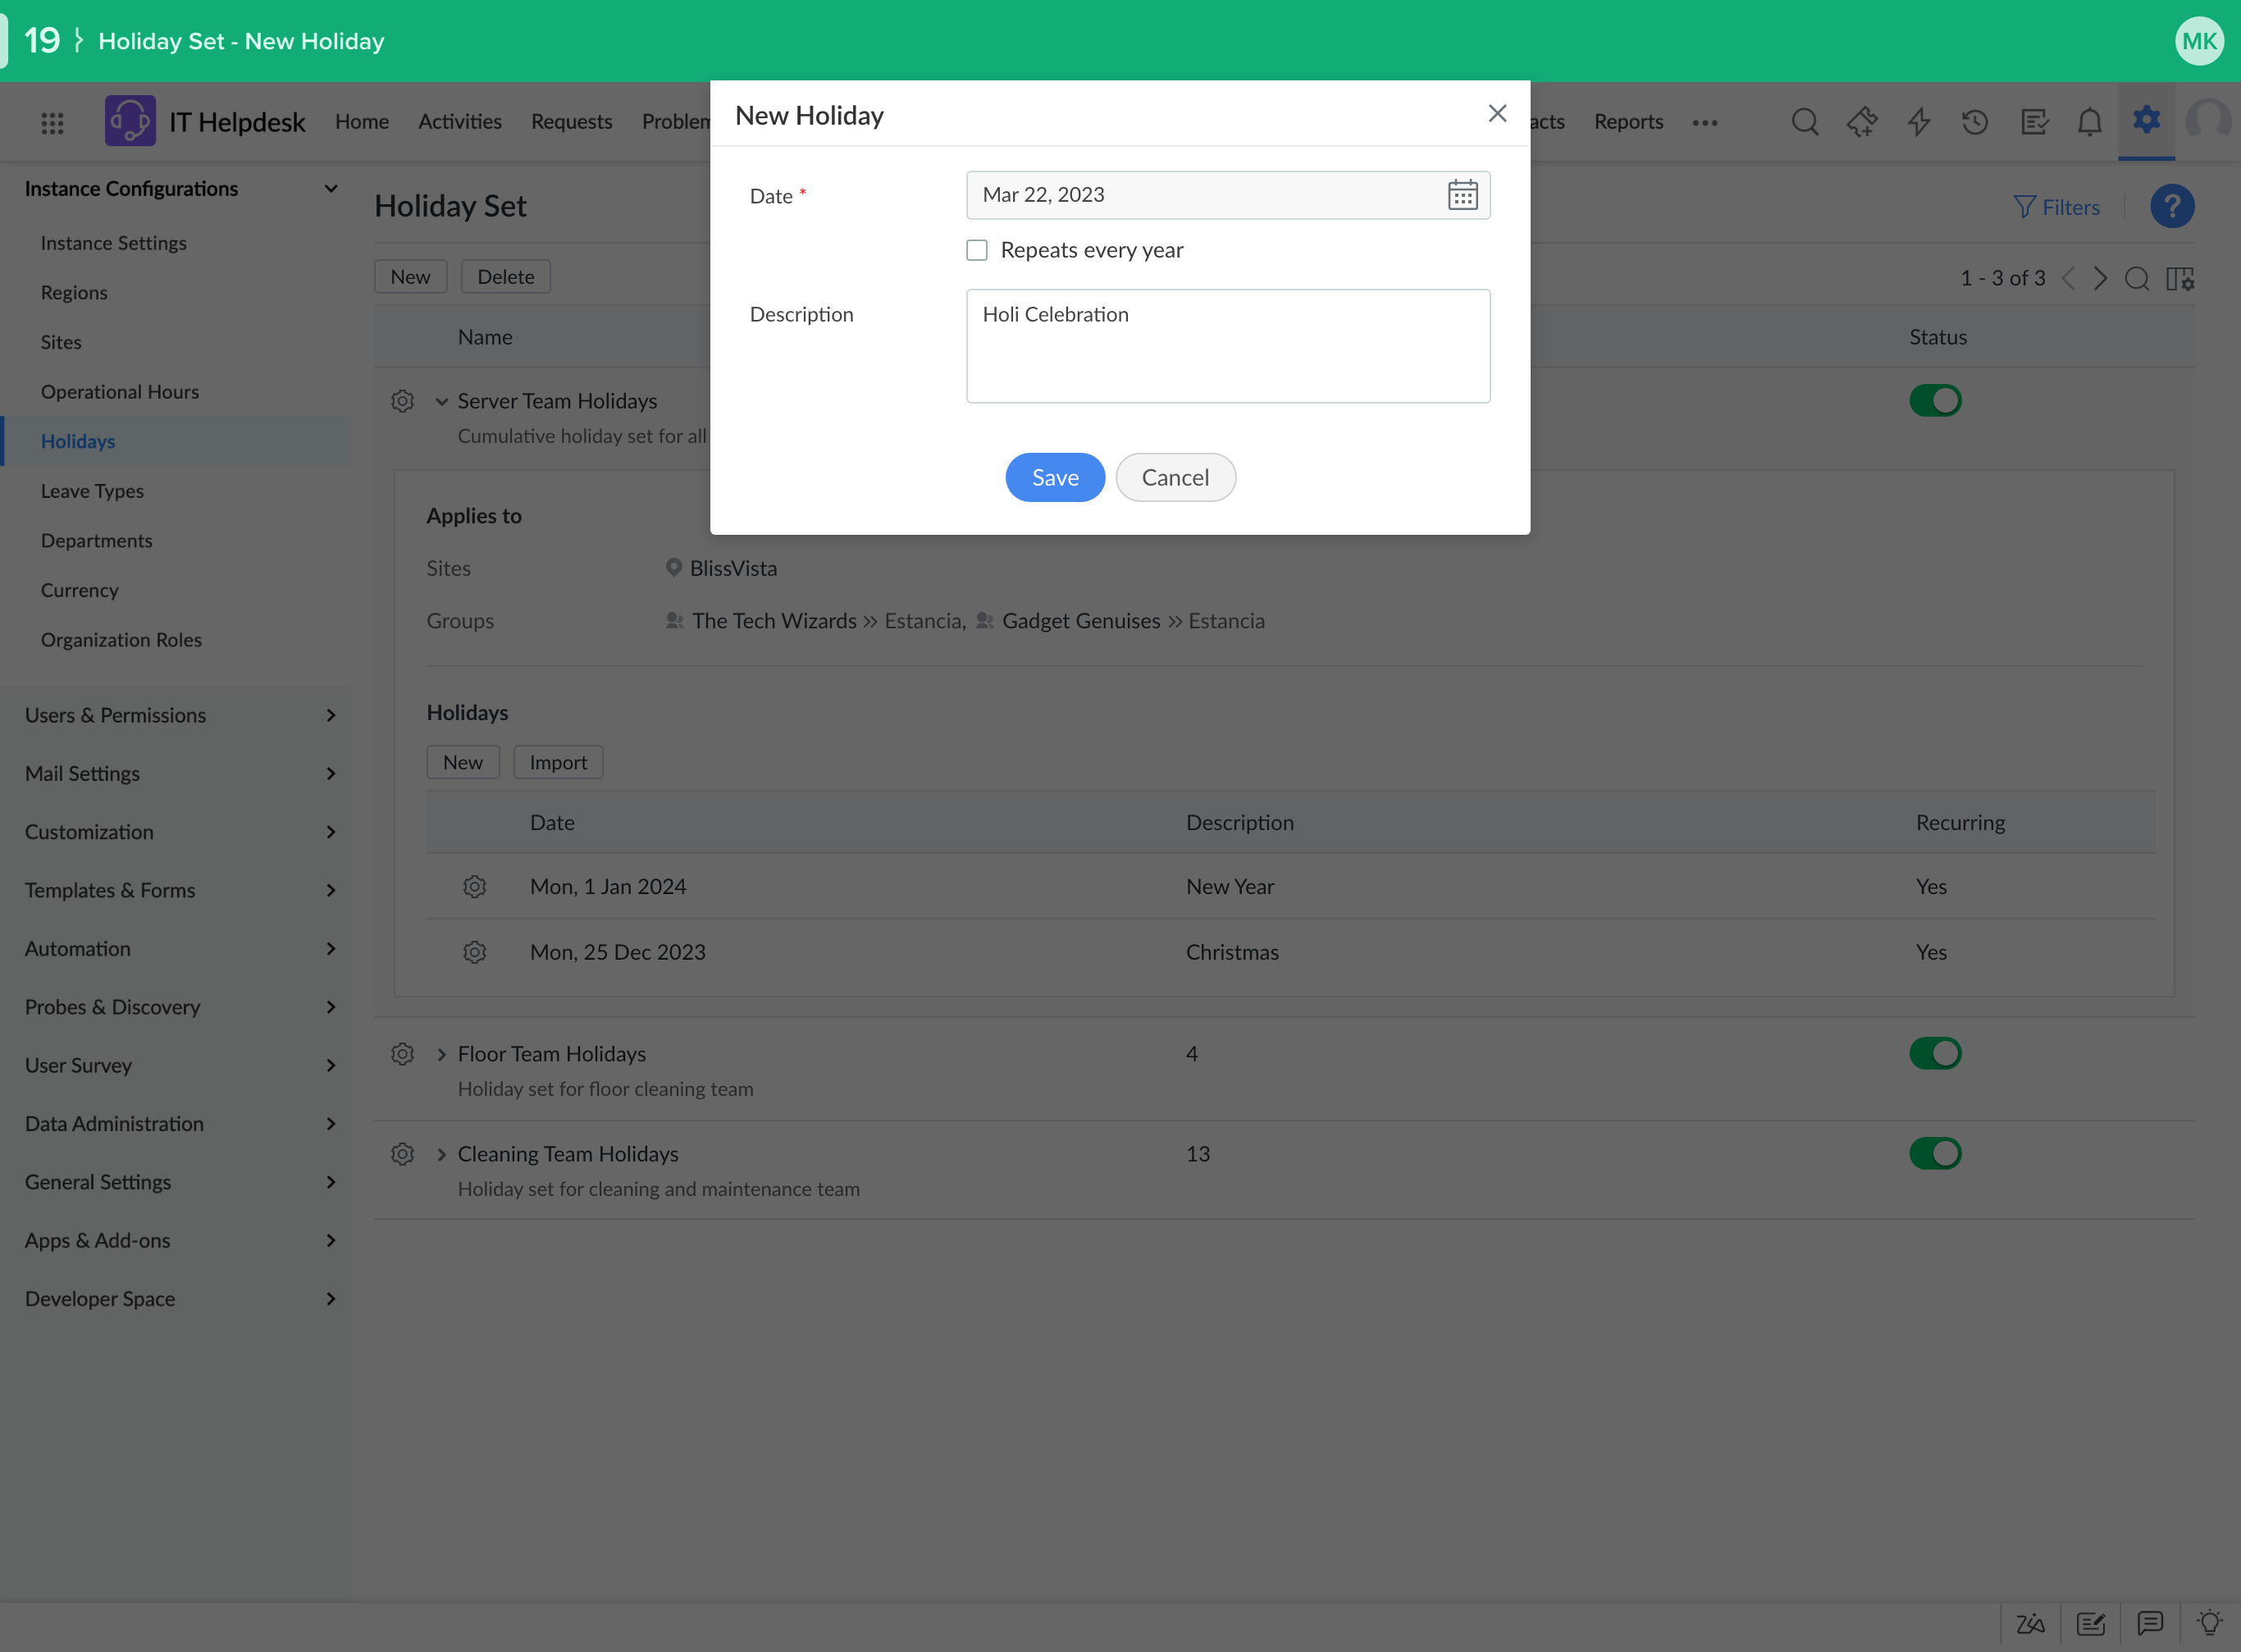
Task: Go to previous page of holiday sets
Action: point(2069,278)
